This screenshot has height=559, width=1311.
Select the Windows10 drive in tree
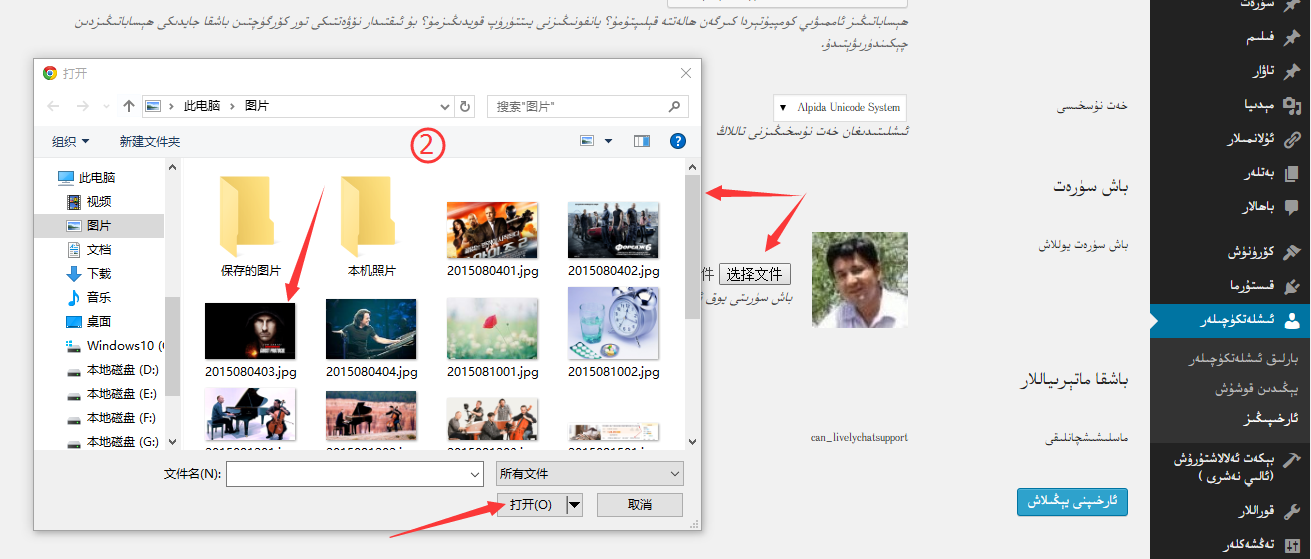[x=114, y=345]
